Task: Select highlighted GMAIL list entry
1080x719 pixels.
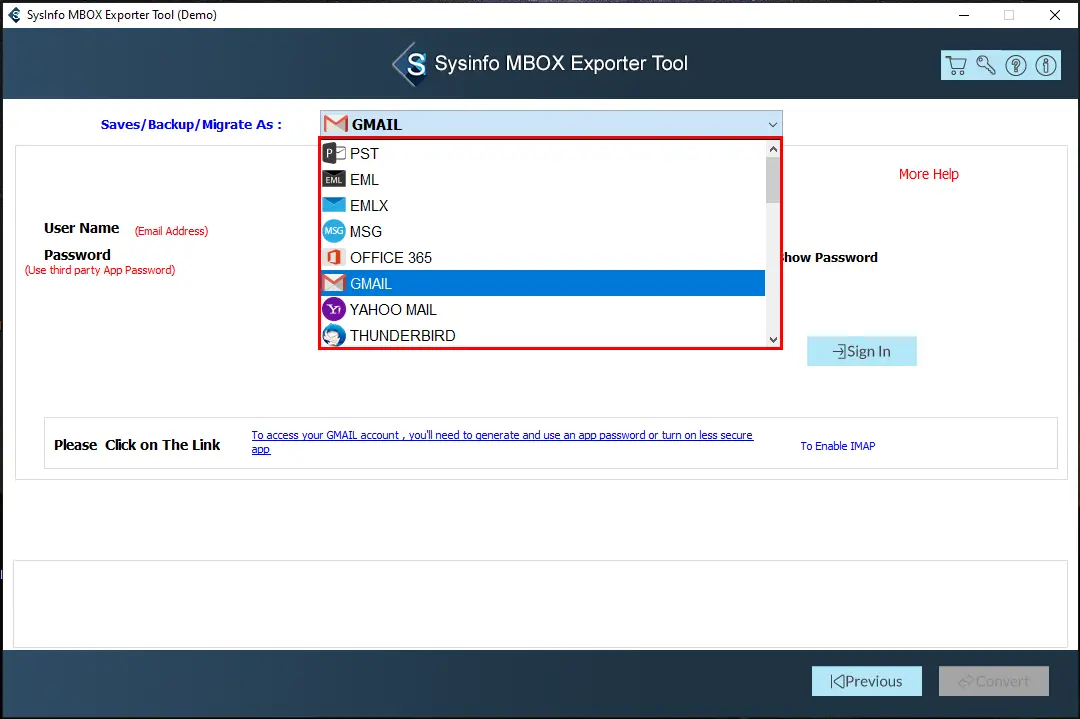Action: click(x=543, y=283)
